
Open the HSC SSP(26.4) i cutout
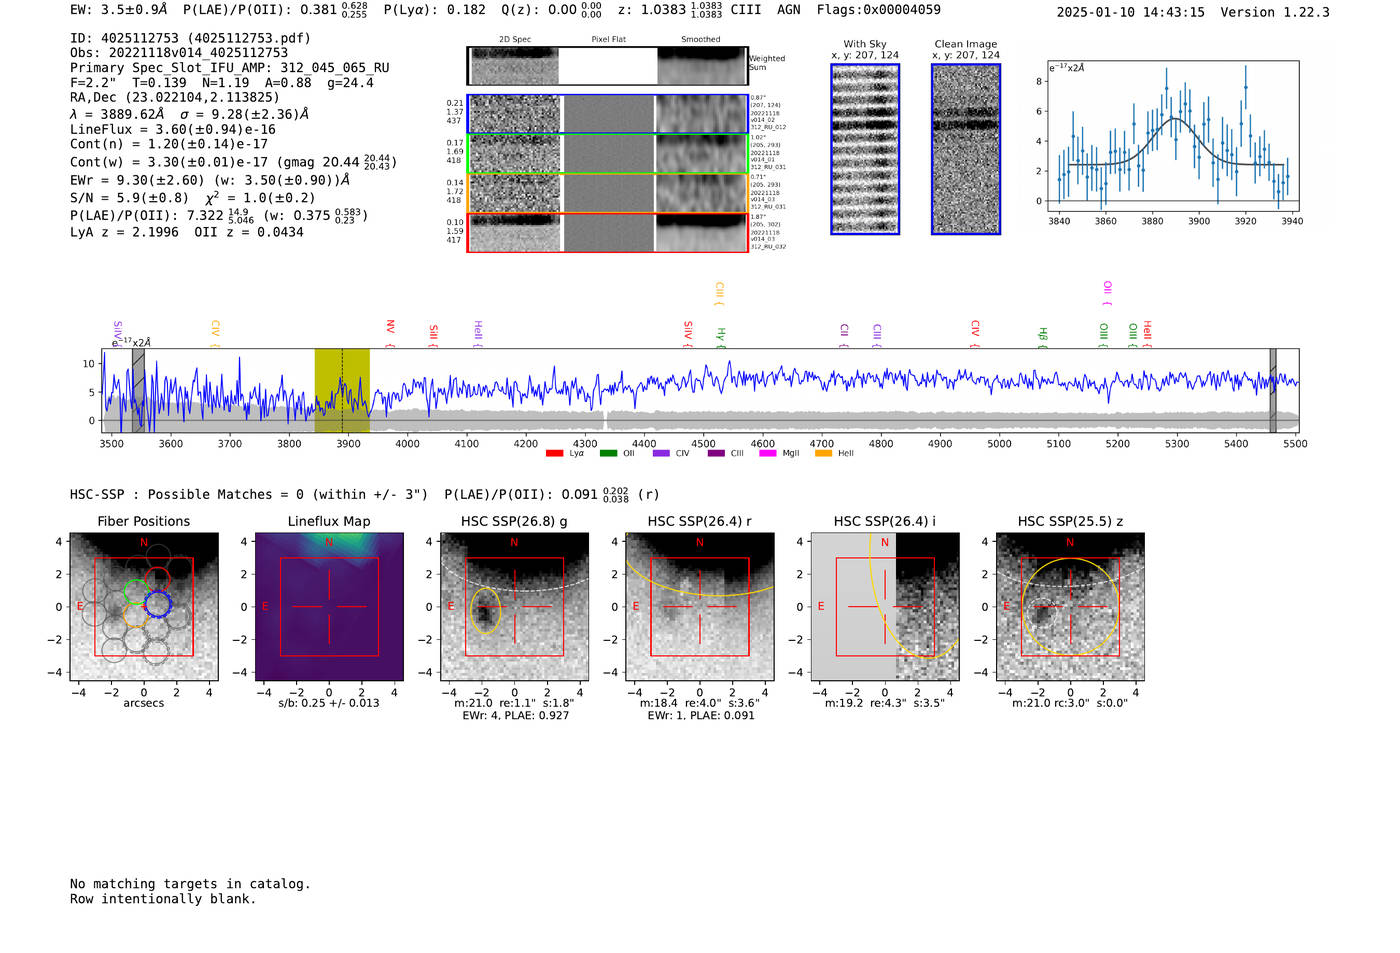(885, 607)
